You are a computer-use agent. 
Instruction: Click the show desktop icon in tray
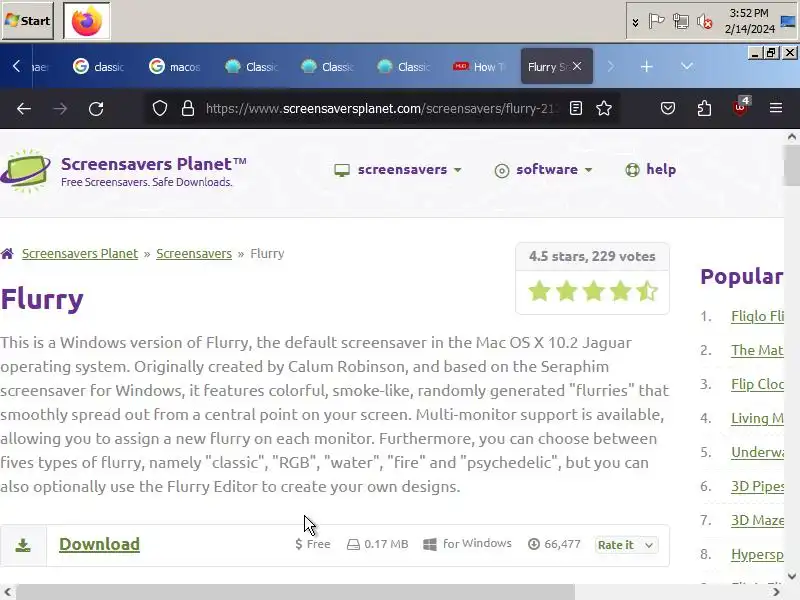coord(788,21)
